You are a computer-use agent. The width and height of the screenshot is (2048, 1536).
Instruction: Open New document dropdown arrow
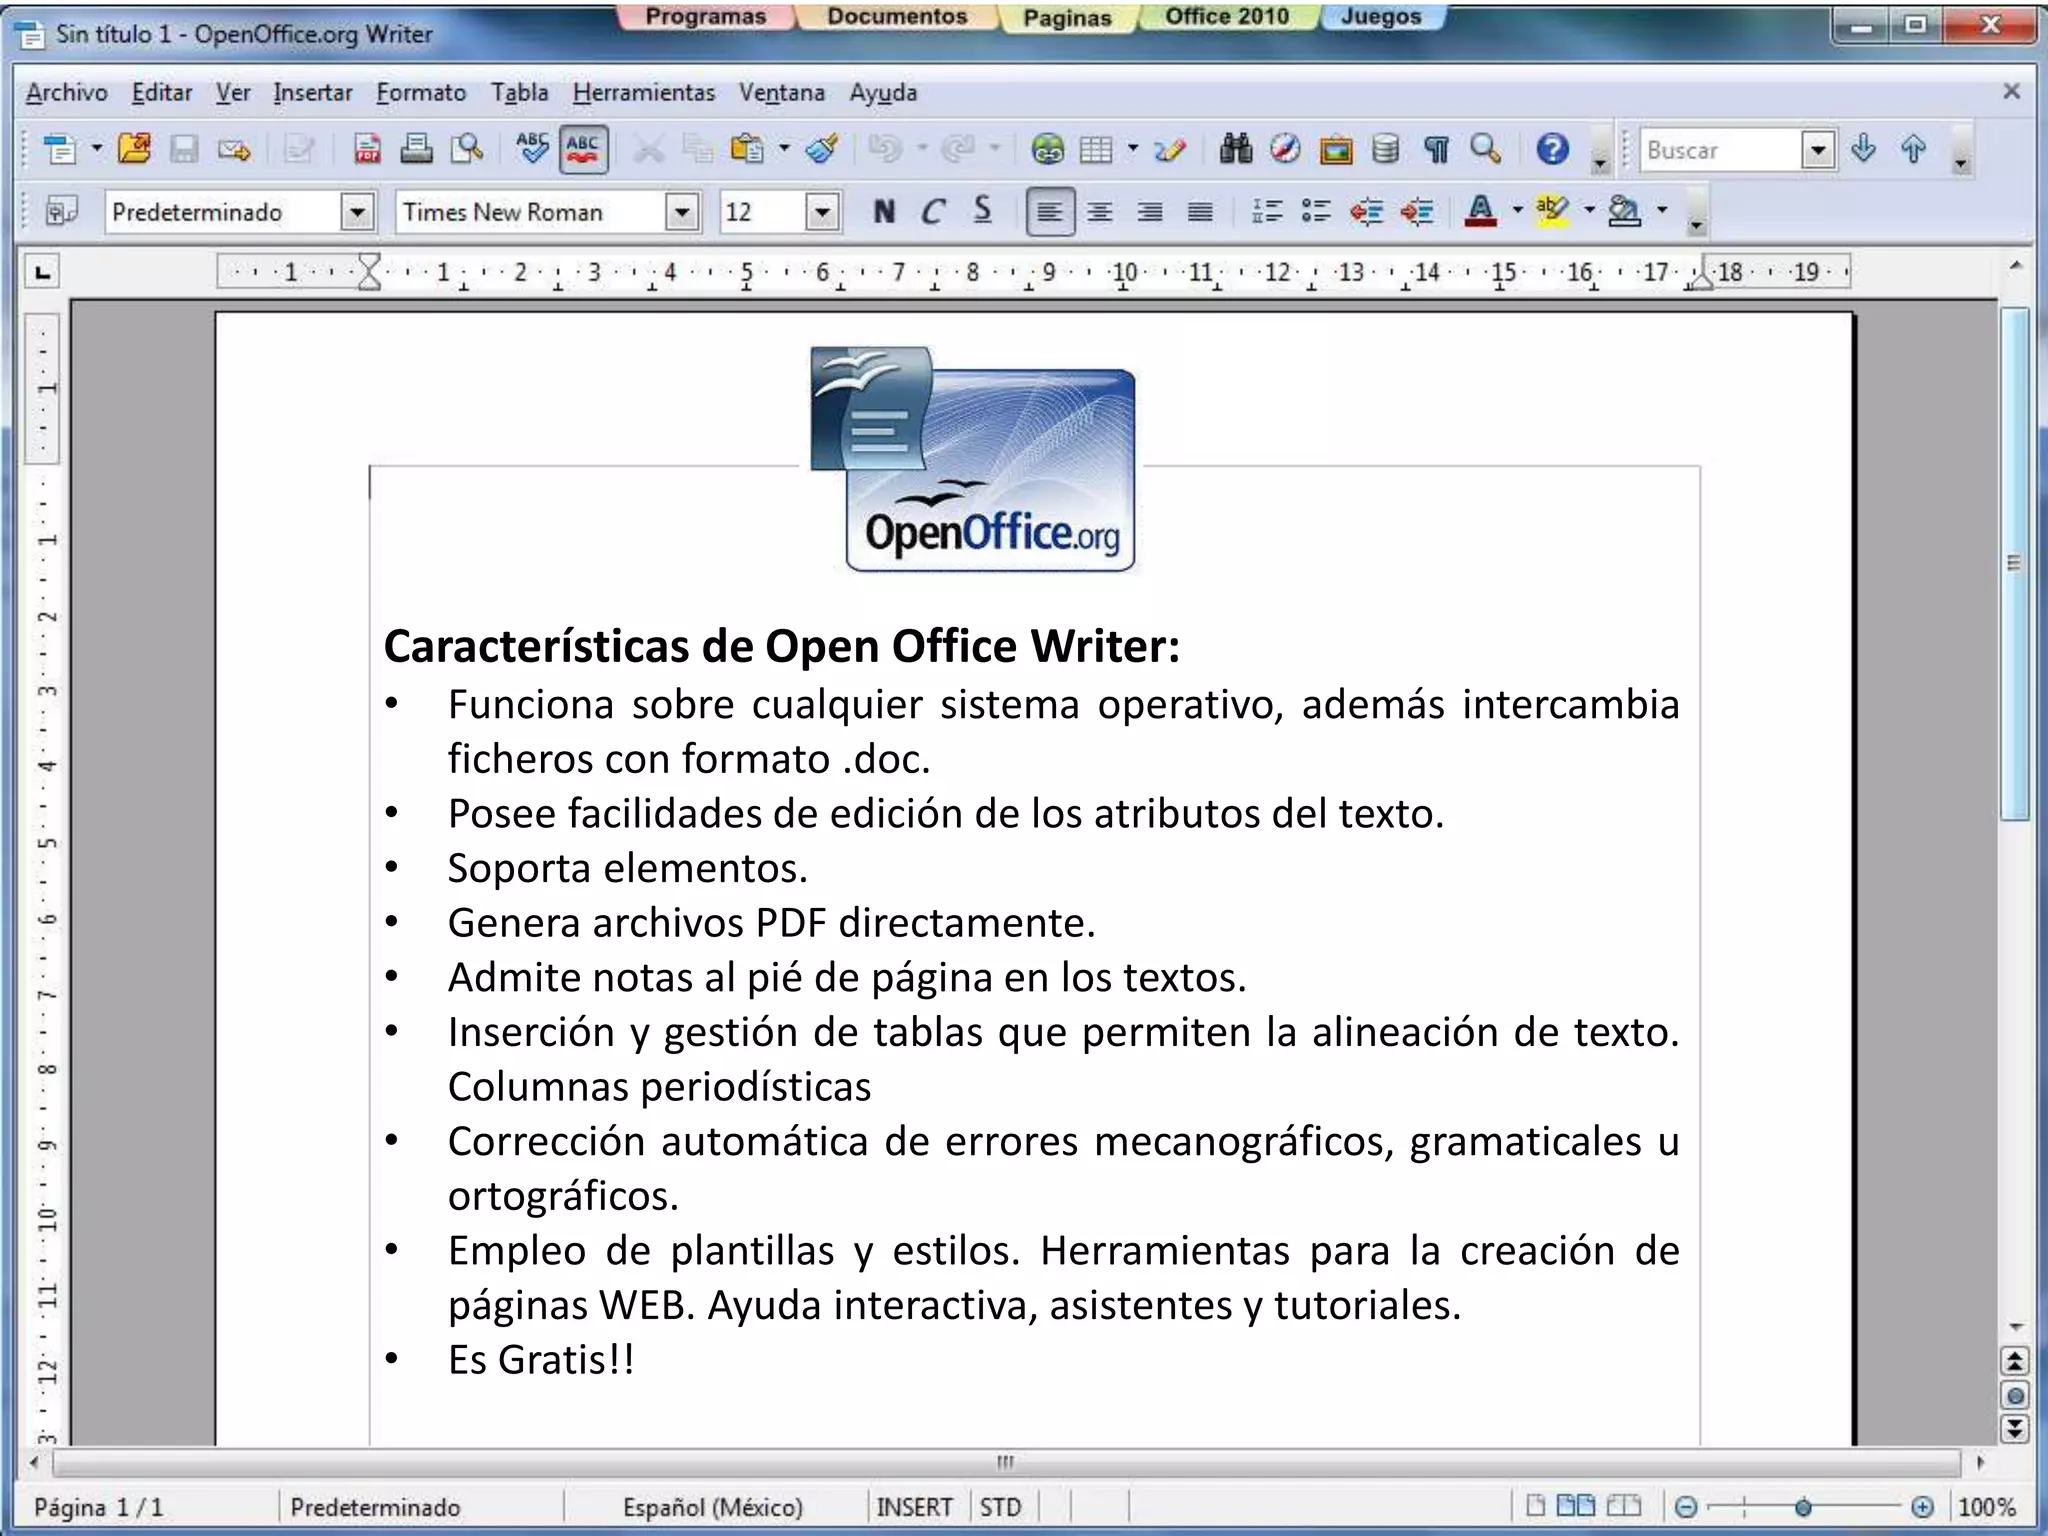tap(97, 149)
